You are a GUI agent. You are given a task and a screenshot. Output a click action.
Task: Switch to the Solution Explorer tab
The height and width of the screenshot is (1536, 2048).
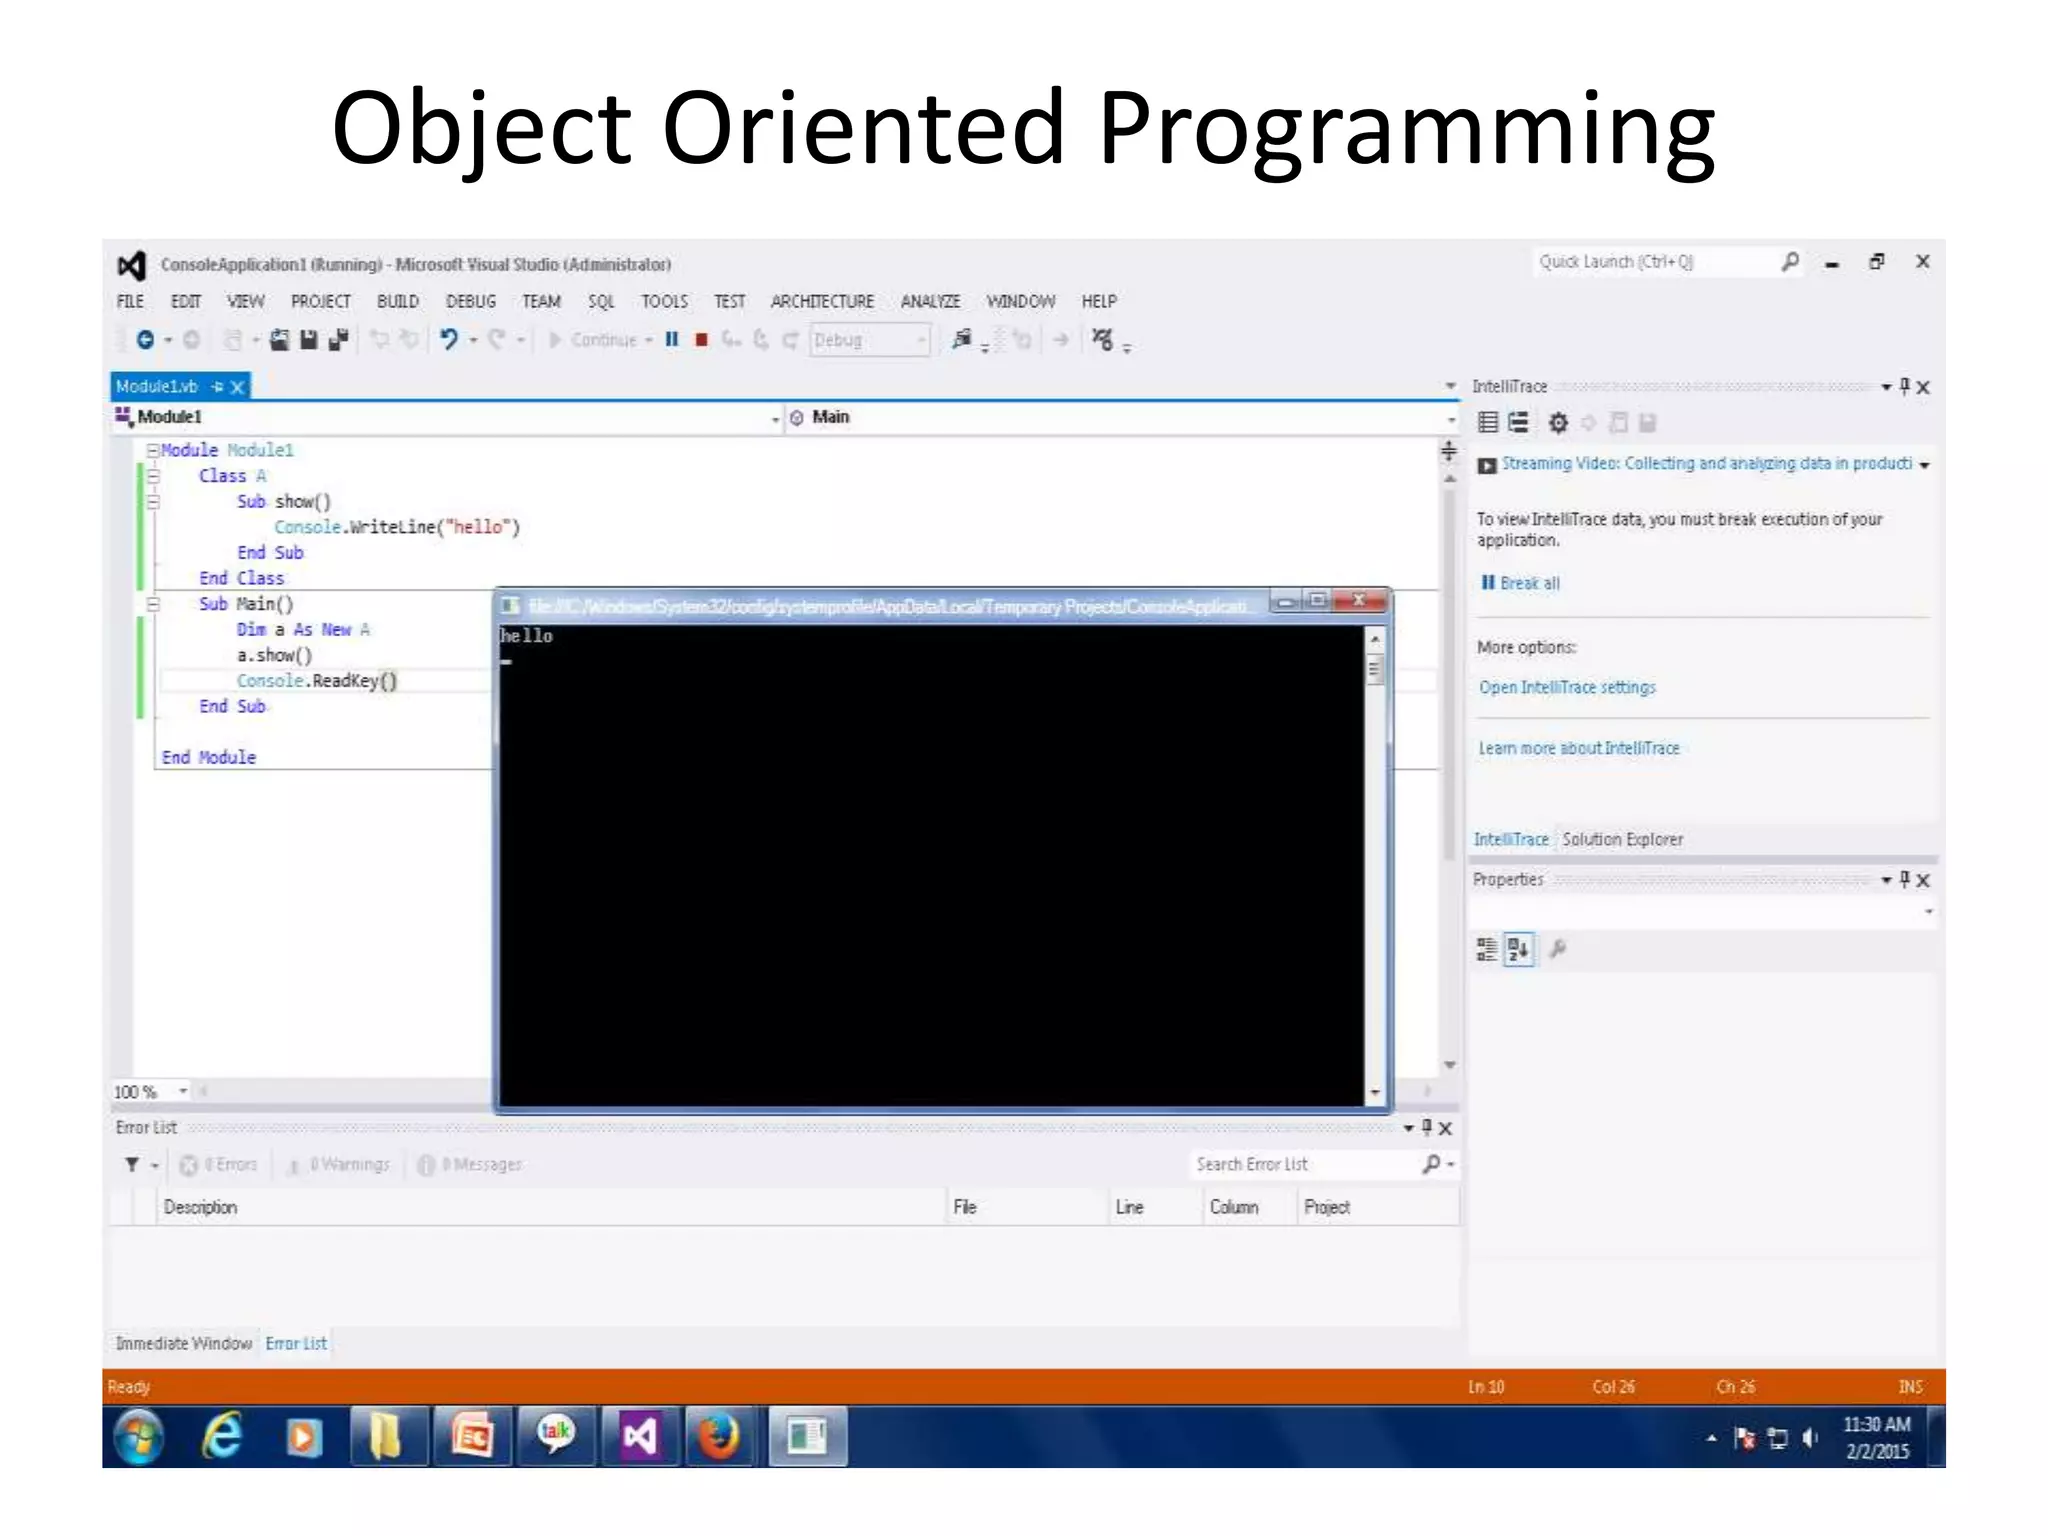(1622, 839)
